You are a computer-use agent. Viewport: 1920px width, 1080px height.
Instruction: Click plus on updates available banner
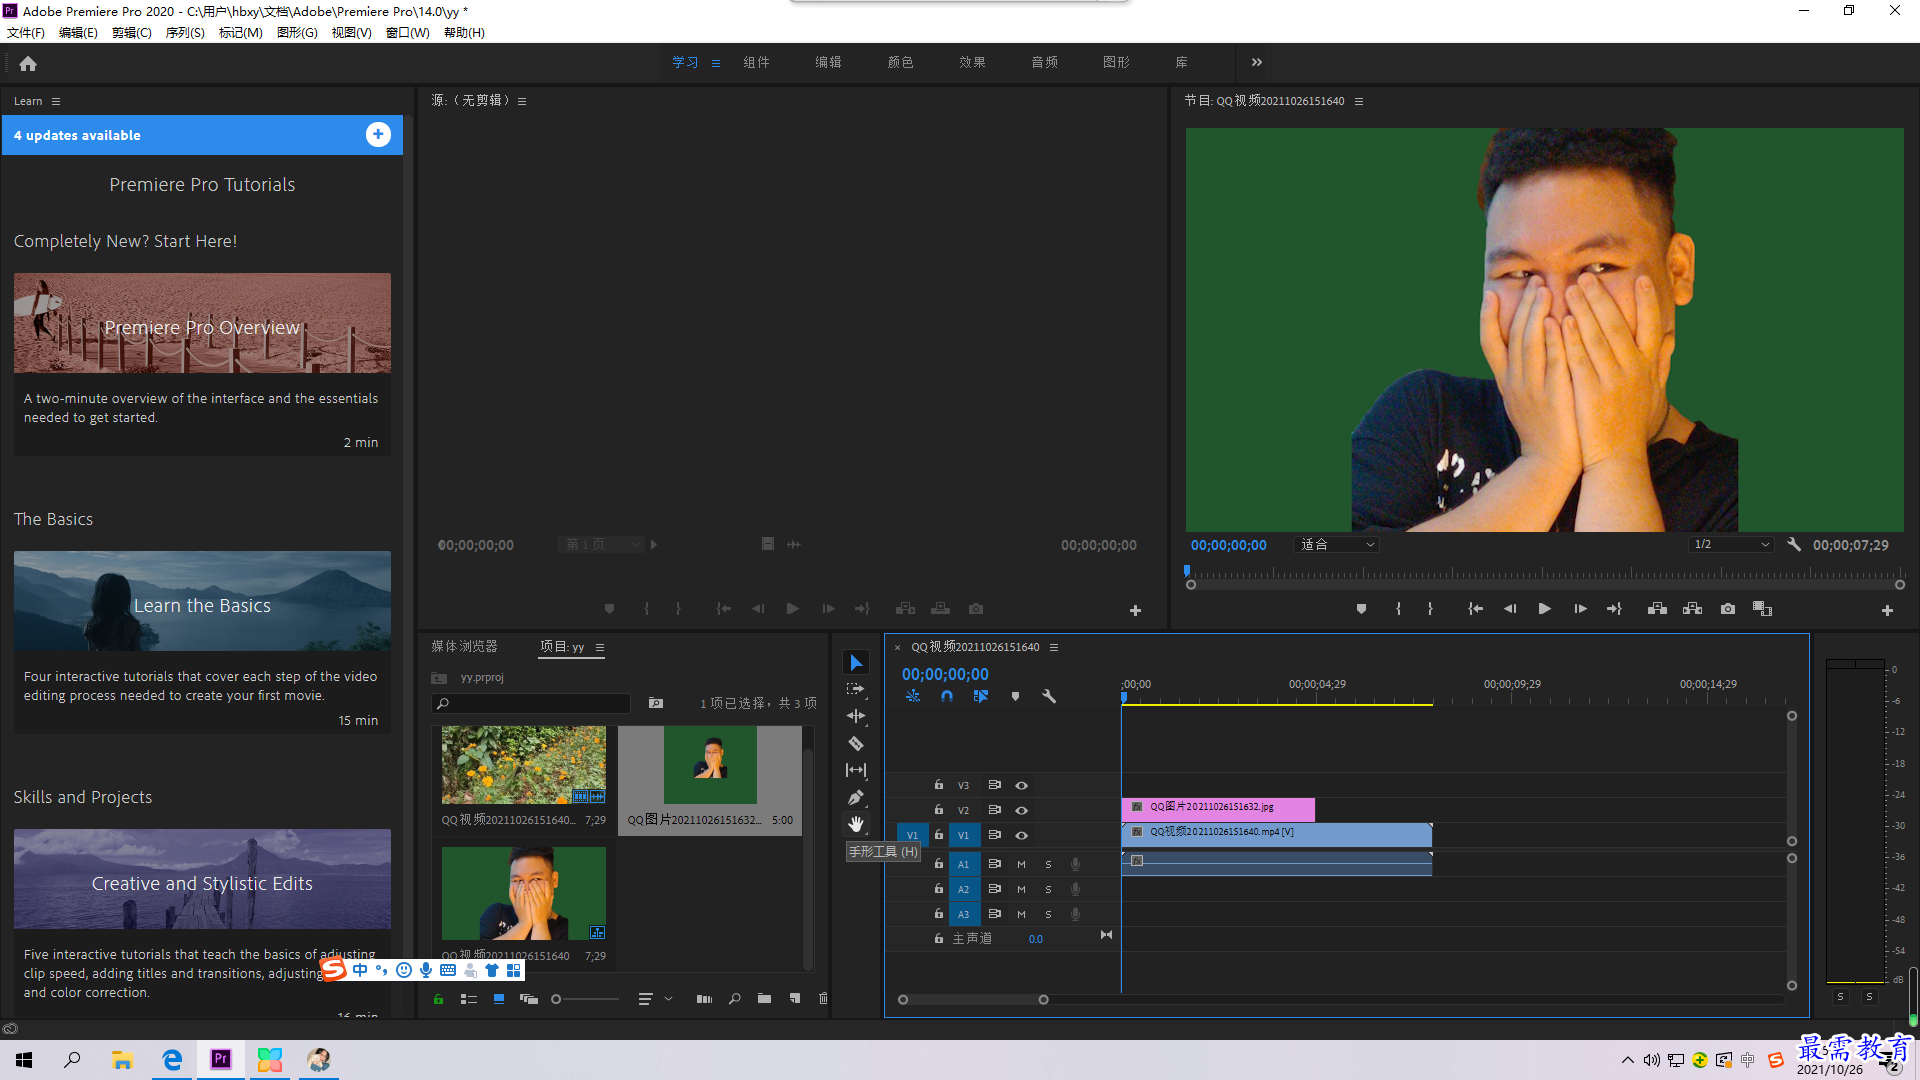click(378, 135)
